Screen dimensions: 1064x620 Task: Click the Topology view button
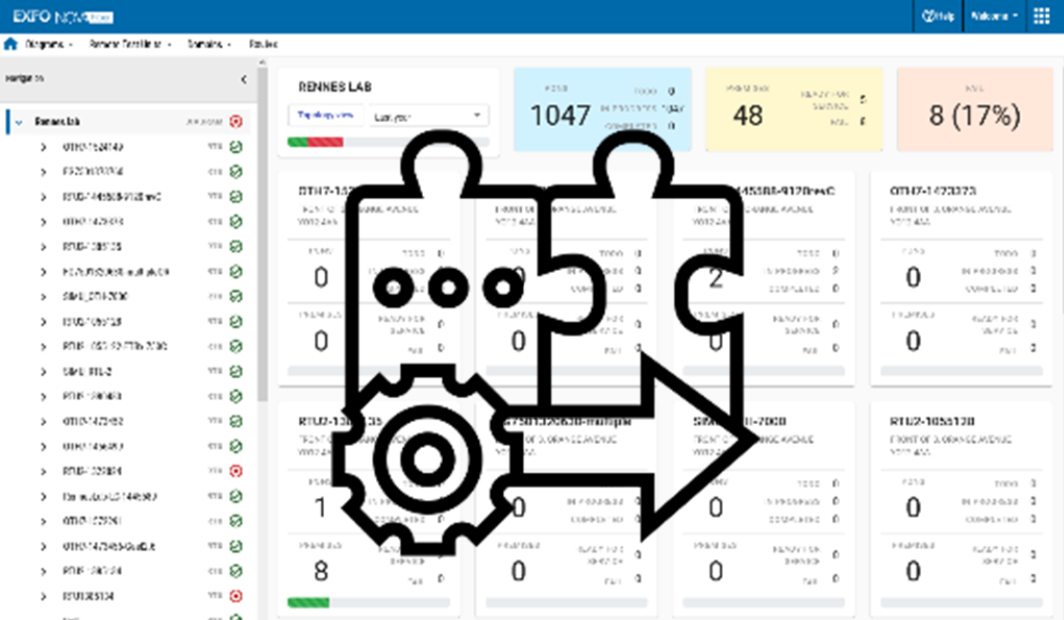[326, 115]
